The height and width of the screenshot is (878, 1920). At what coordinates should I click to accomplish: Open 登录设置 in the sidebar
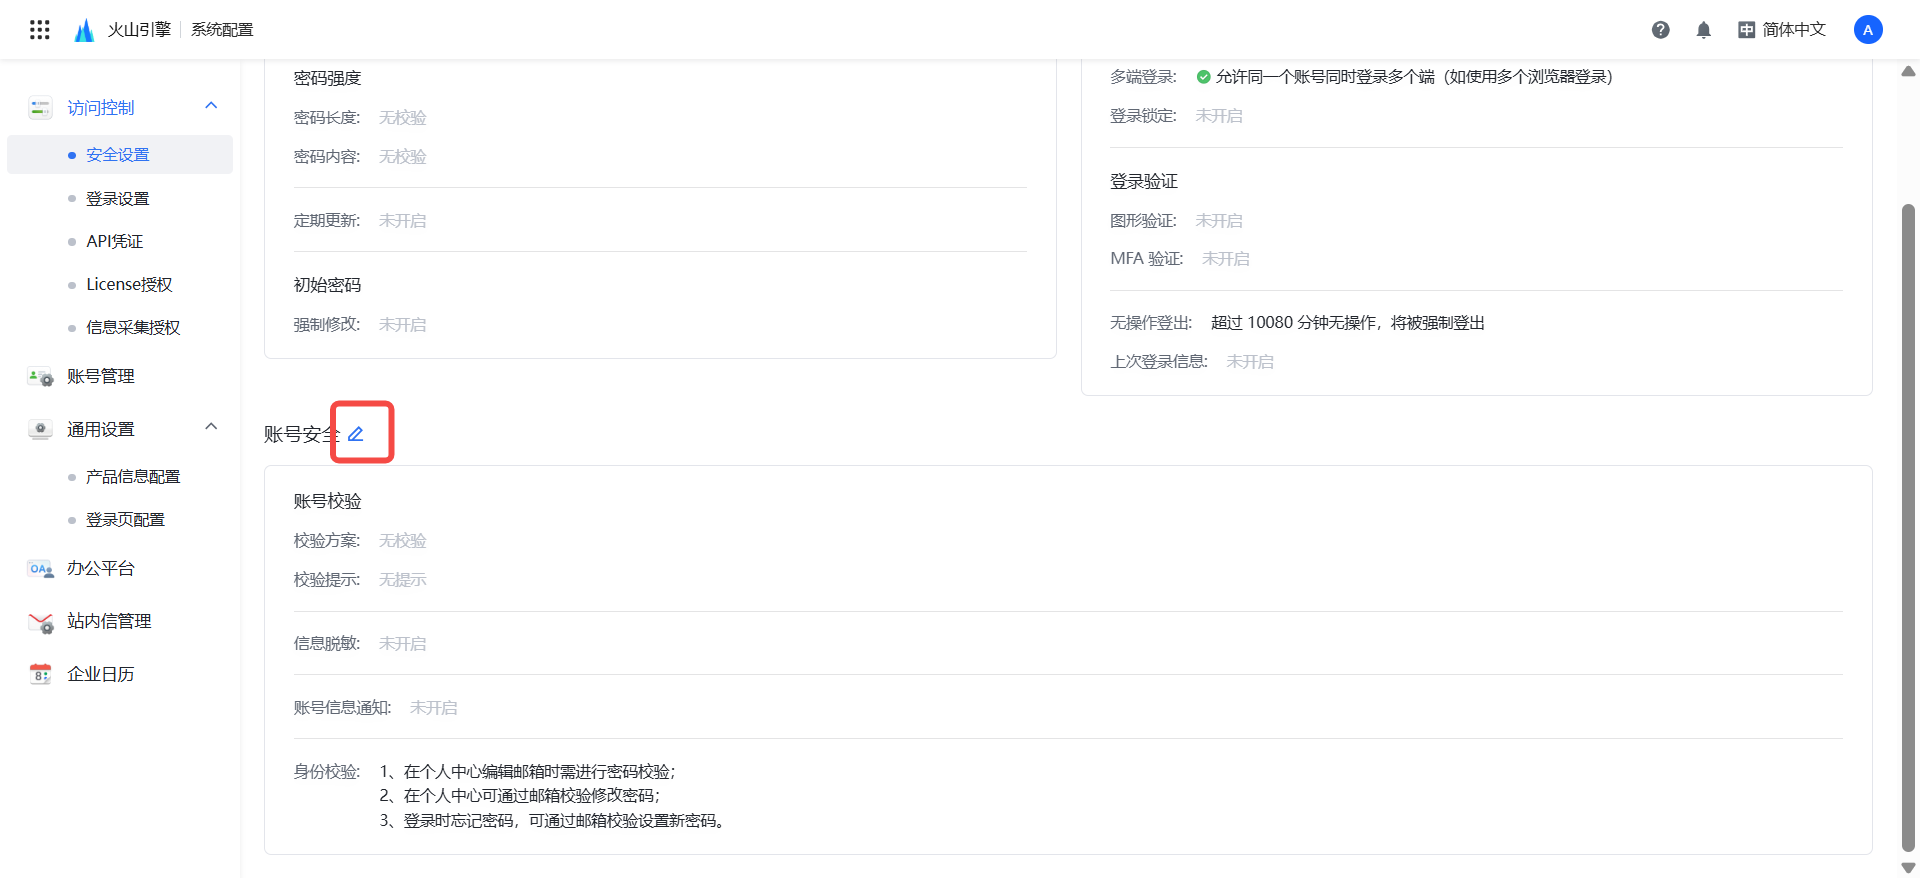(120, 199)
